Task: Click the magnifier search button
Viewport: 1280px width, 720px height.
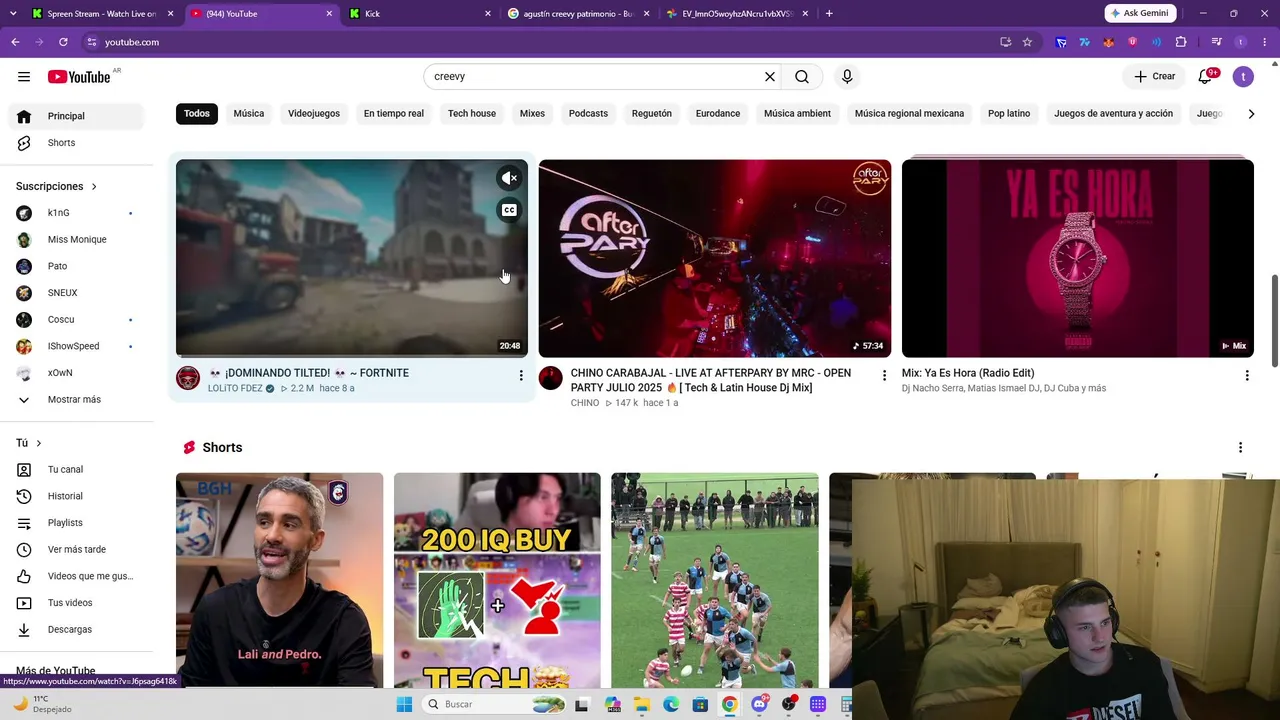Action: (x=802, y=76)
